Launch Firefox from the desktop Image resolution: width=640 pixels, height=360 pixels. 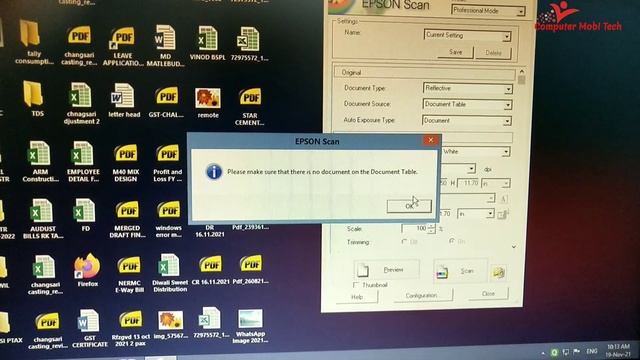pos(87,270)
